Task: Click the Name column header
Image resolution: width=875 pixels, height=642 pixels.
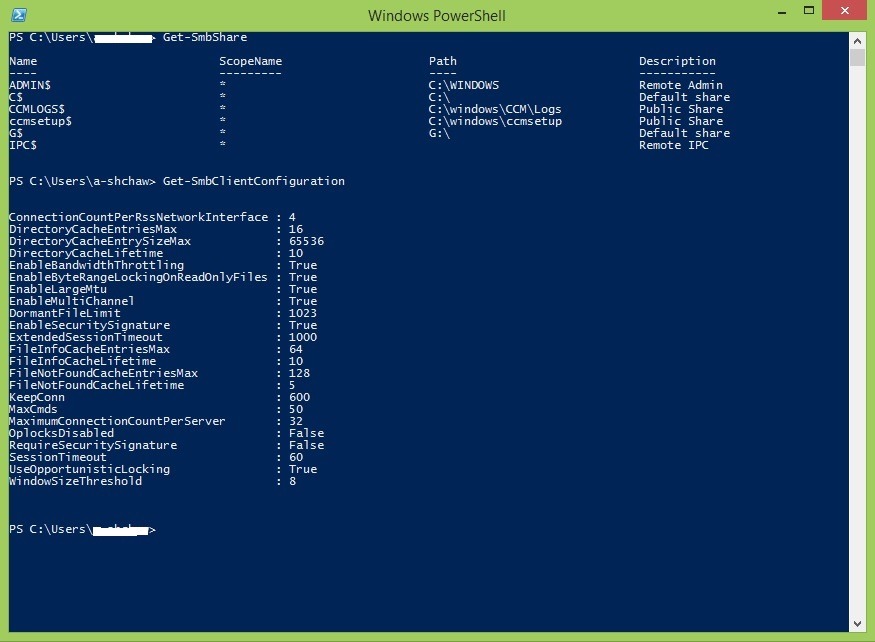Action: (x=23, y=61)
